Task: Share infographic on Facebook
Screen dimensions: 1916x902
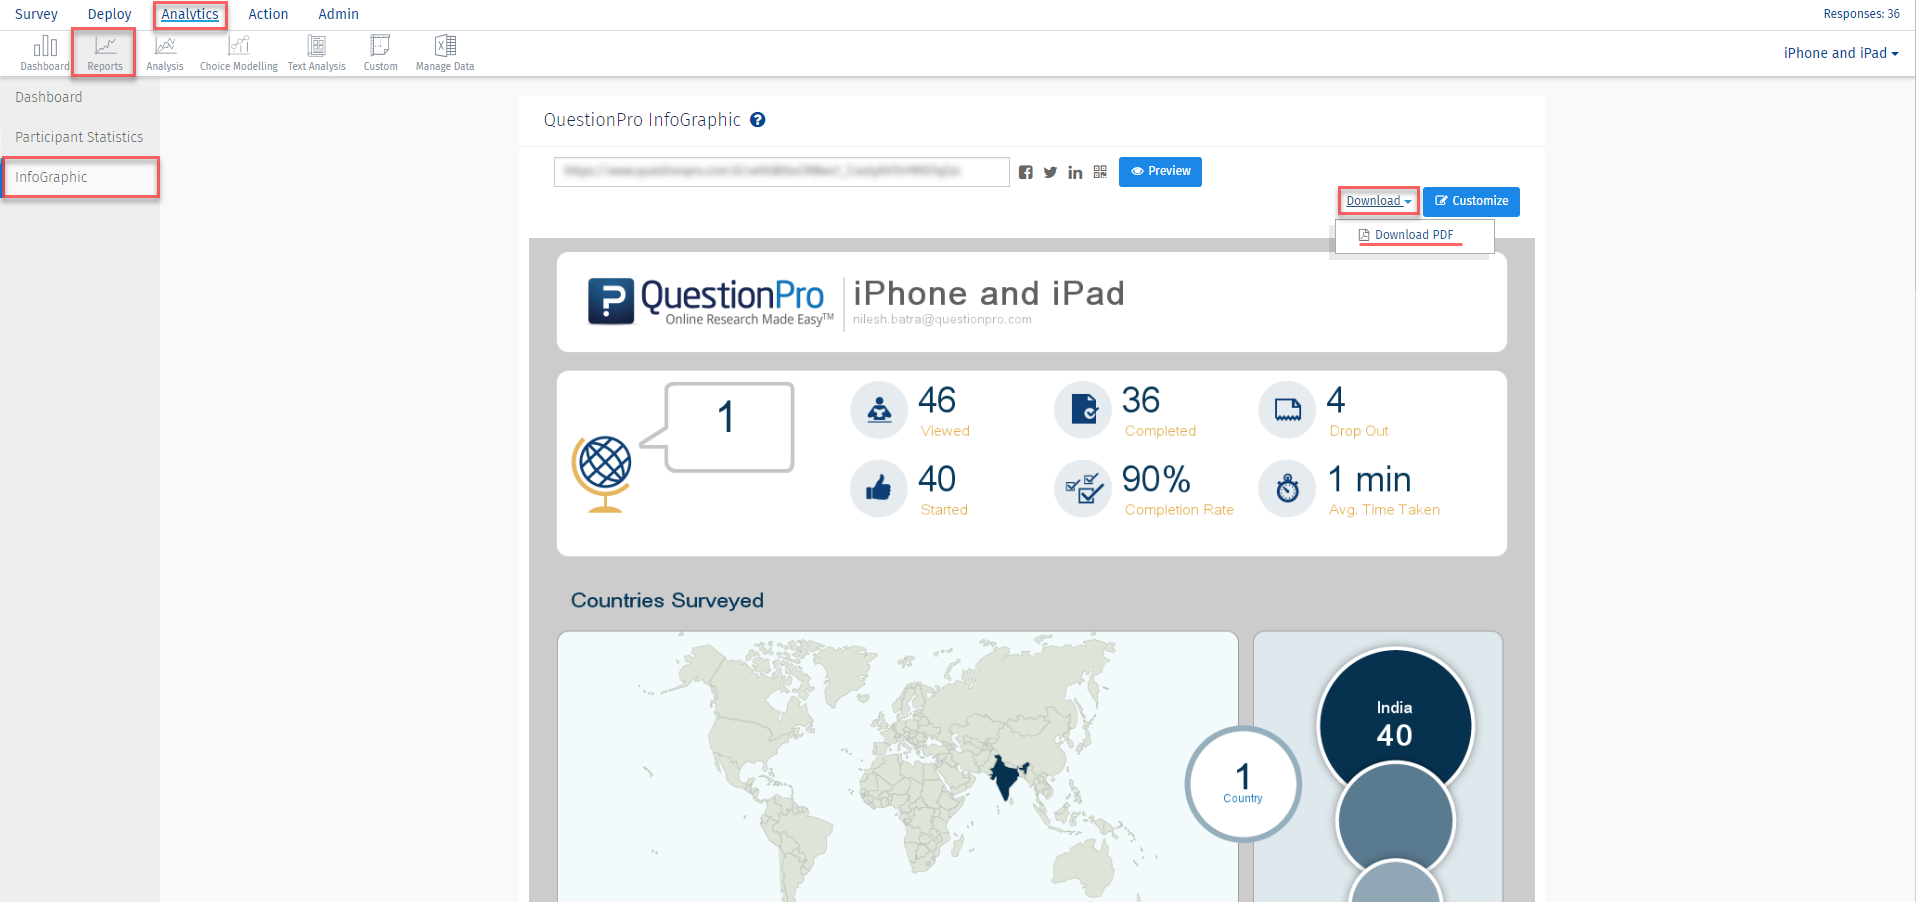Action: [1026, 172]
